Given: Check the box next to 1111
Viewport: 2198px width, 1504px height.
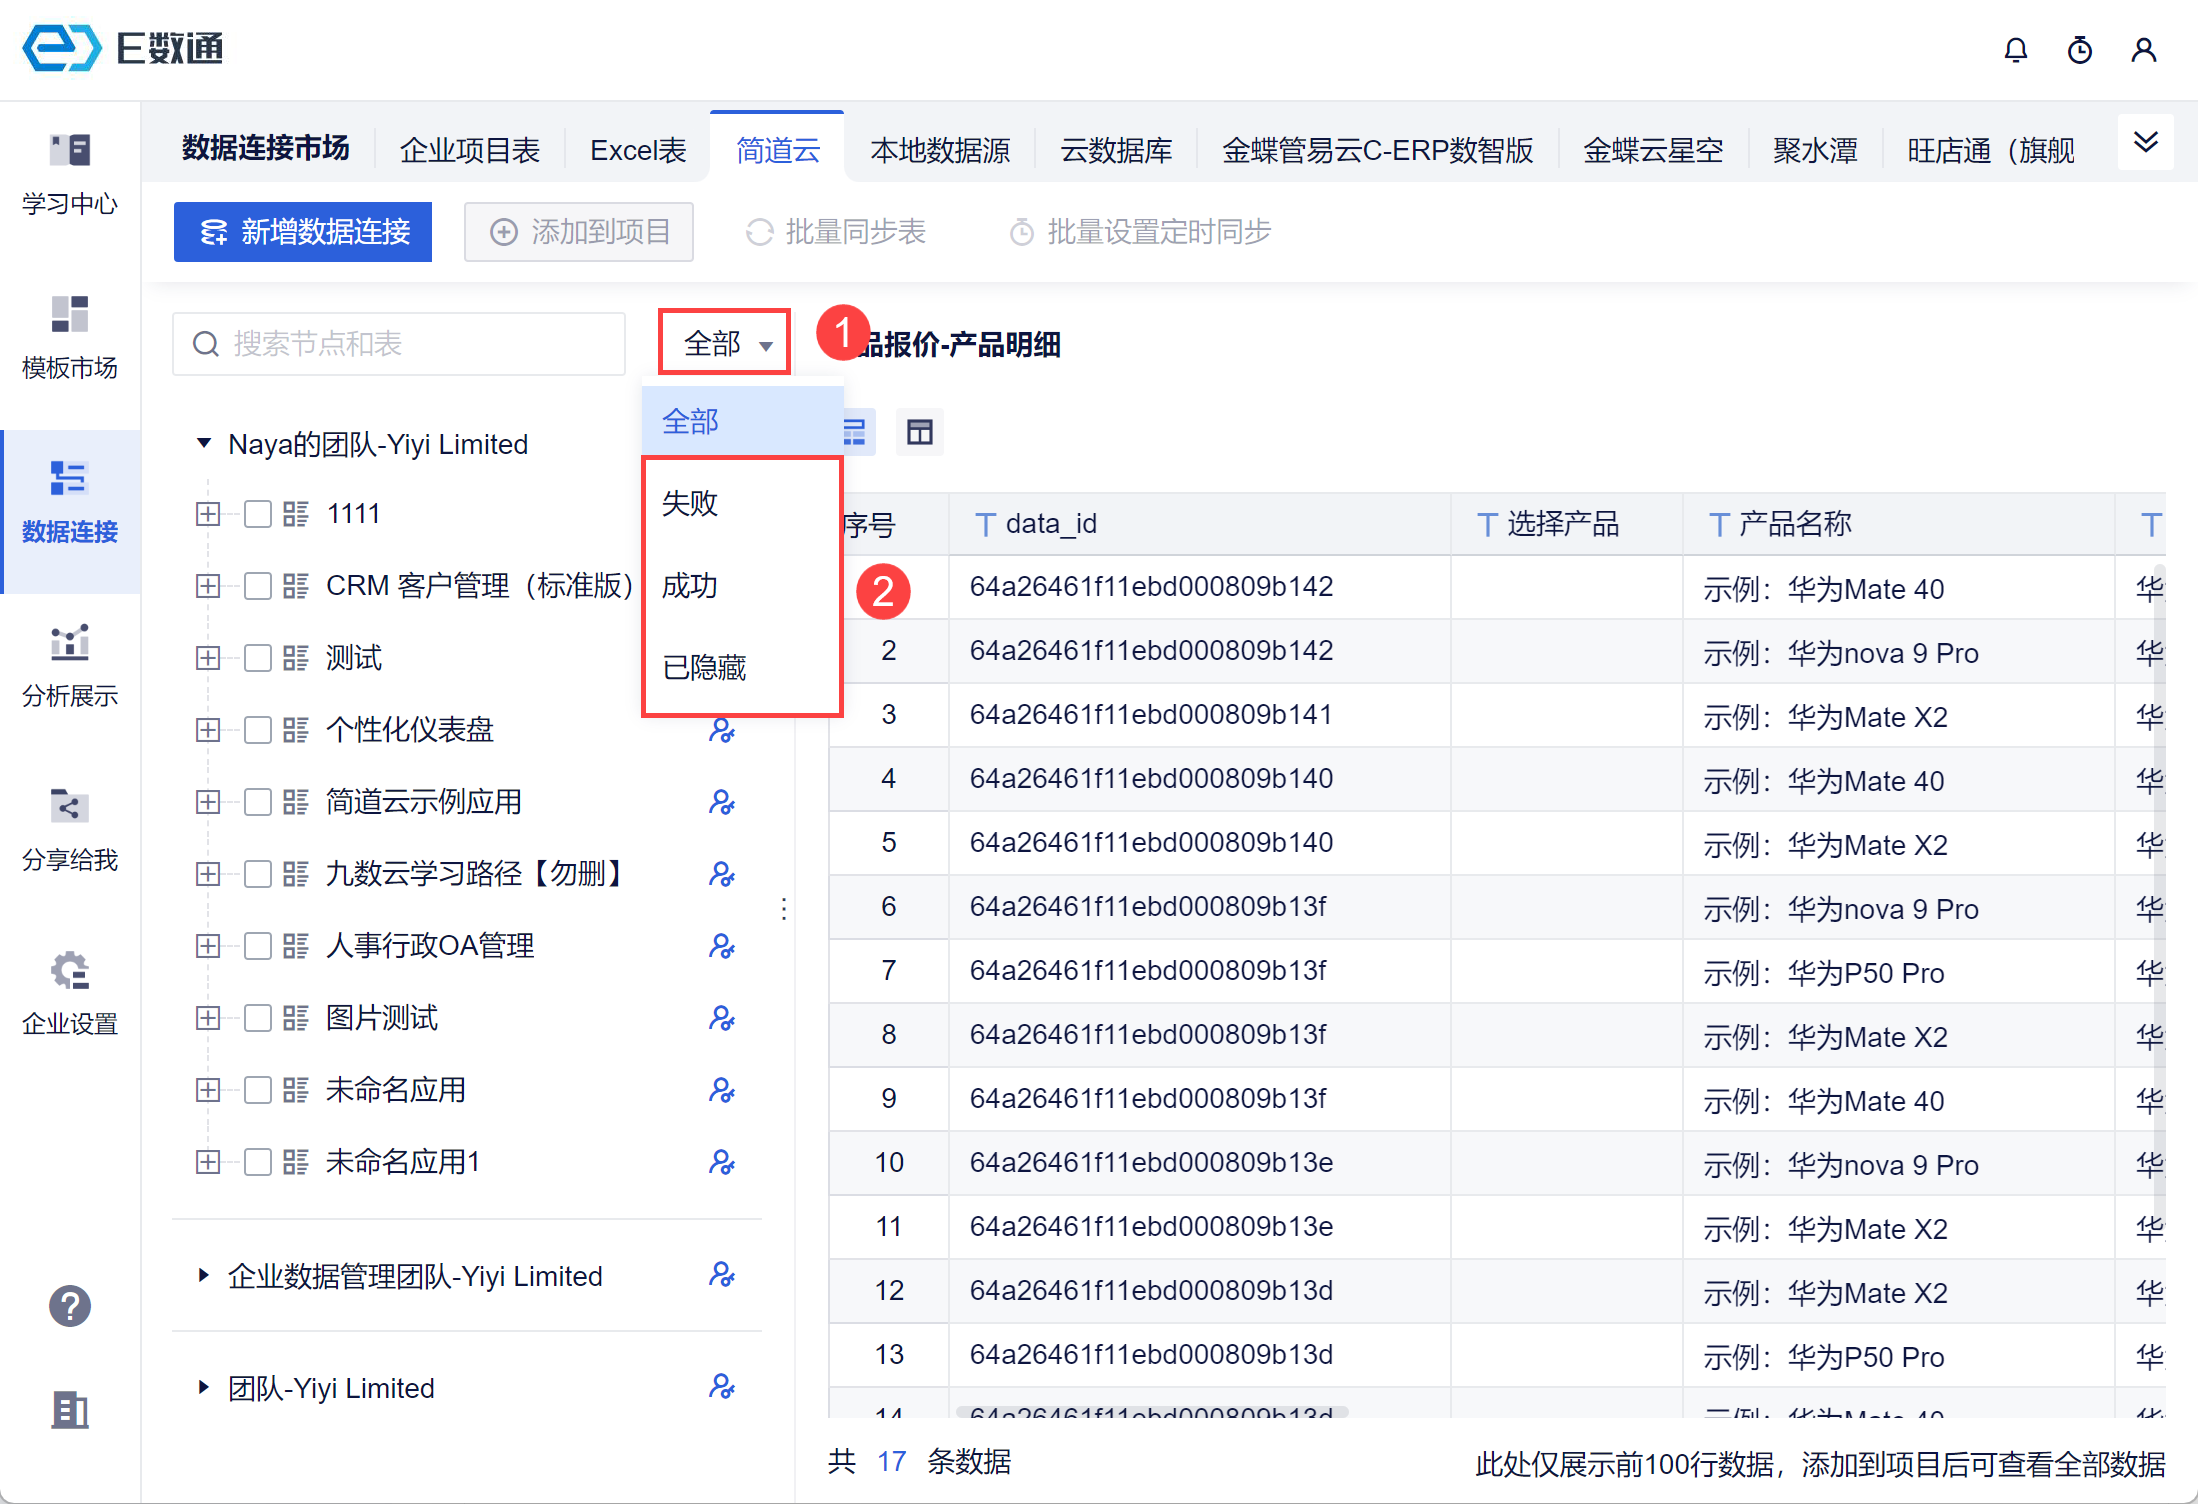Looking at the screenshot, I should click(258, 514).
